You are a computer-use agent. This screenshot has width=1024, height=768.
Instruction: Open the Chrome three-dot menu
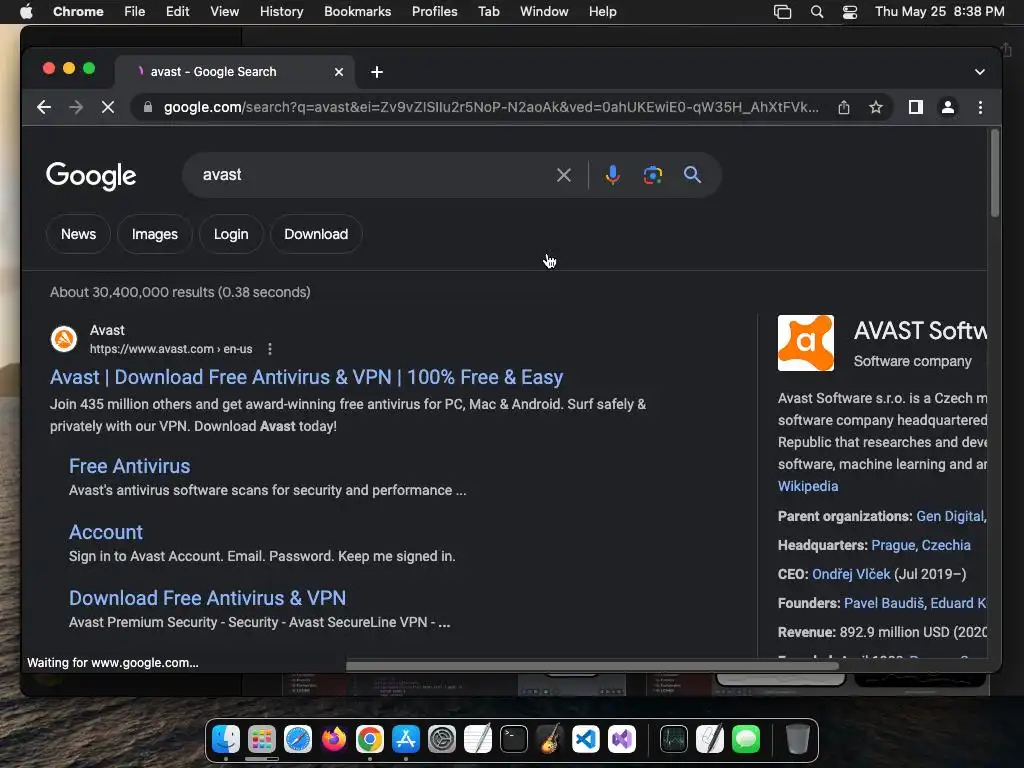980,107
